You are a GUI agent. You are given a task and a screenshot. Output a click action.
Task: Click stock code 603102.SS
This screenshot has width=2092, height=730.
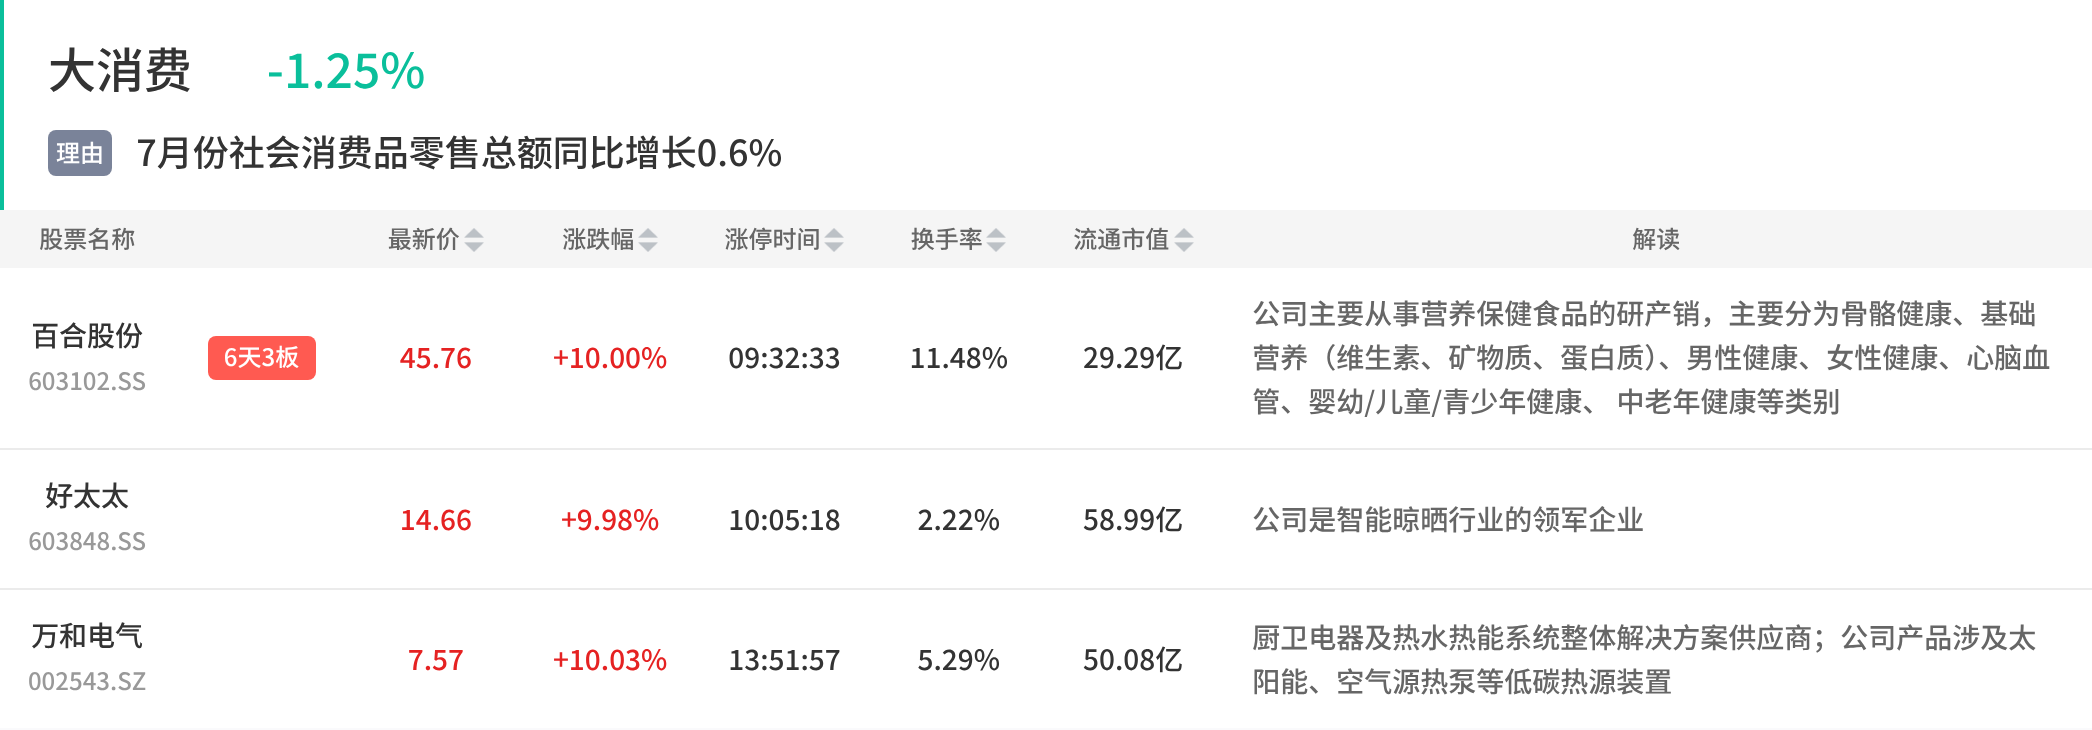point(87,382)
